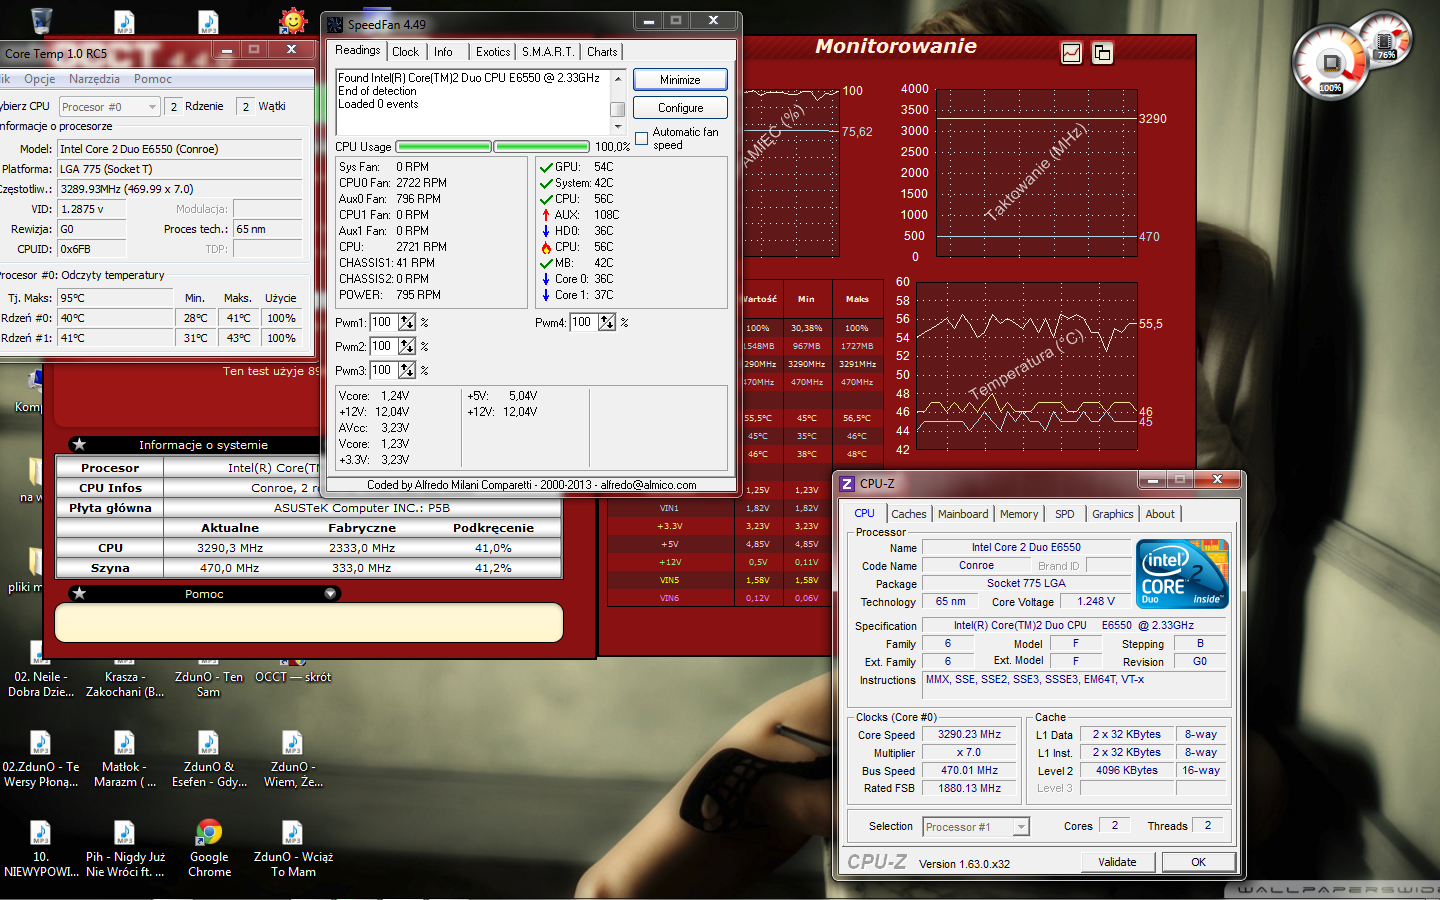Viewport: 1440px width, 900px height.
Task: Click the star icon beside OCCT Pomoc header
Action: point(79,593)
